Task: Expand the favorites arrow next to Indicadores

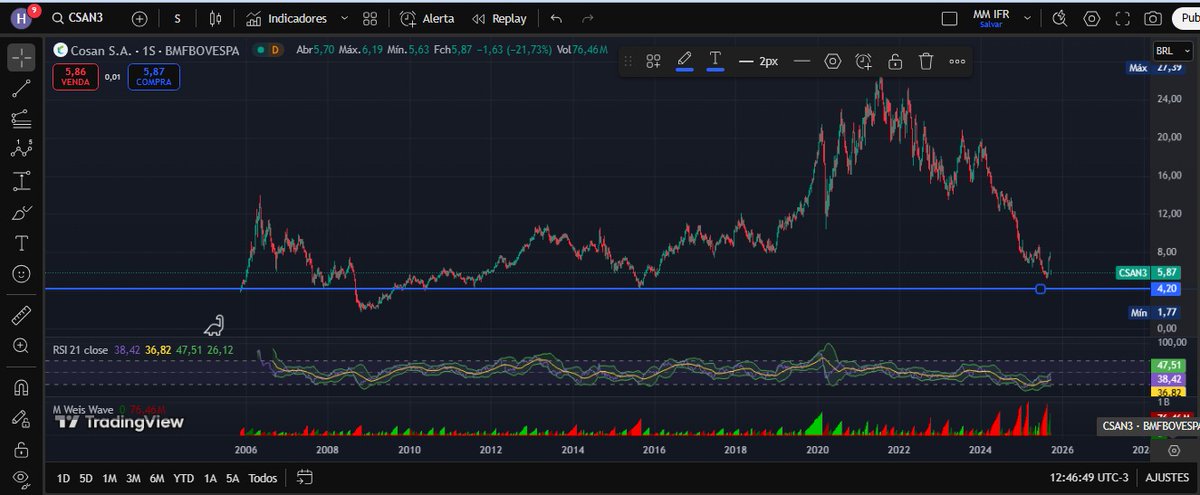Action: (345, 18)
